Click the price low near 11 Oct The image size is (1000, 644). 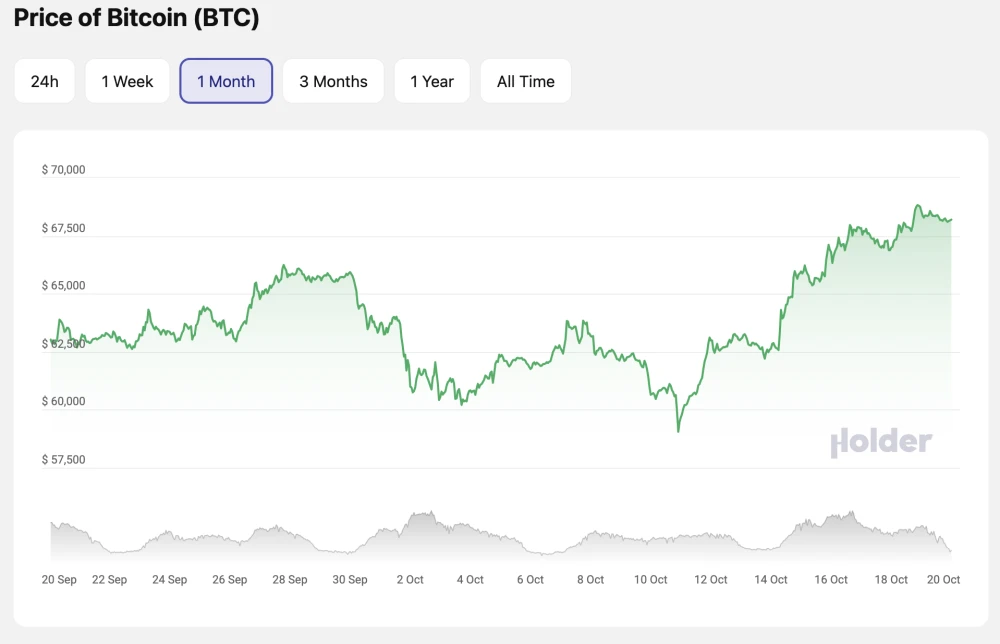pos(678,431)
